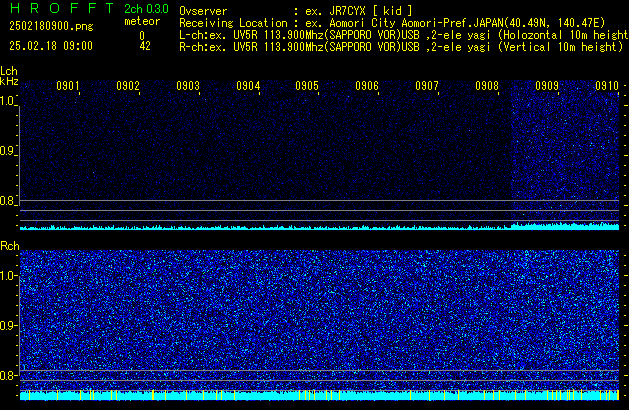Click the 0905 time marker
Image resolution: width=629 pixels, height=410 pixels.
307,86
